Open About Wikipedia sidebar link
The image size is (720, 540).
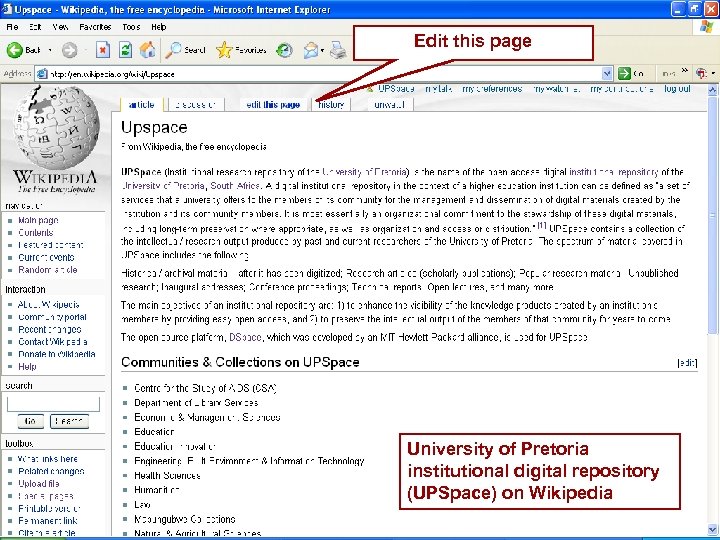pyautogui.click(x=48, y=305)
